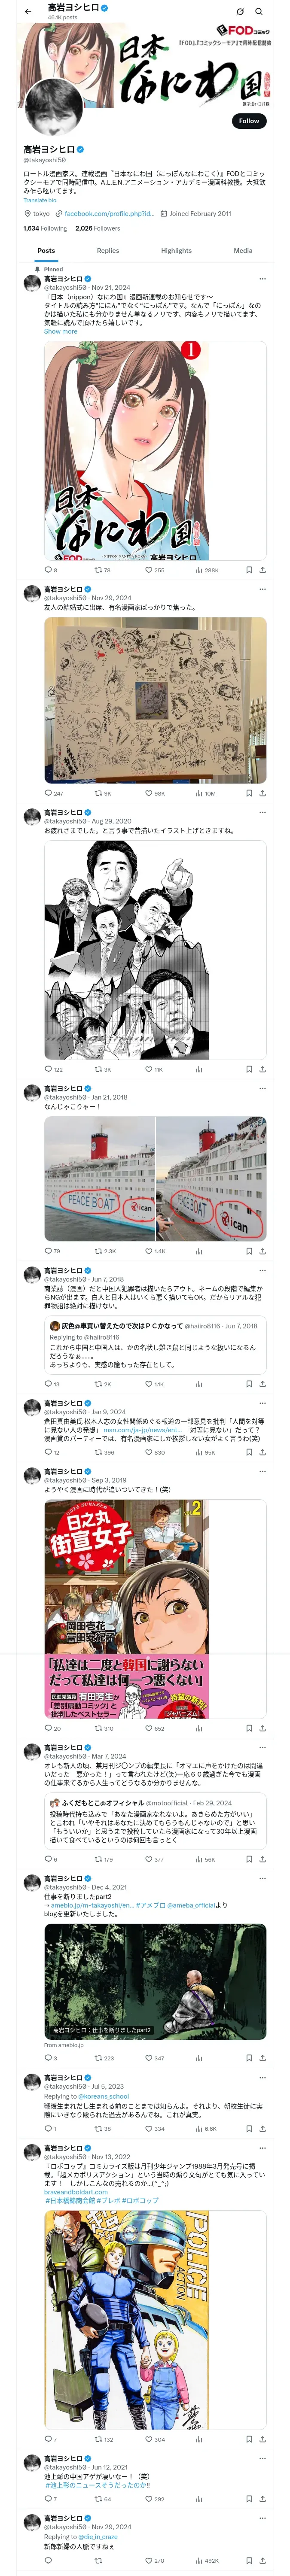Reply to the Peace Boat photo post

[x=52, y=1250]
